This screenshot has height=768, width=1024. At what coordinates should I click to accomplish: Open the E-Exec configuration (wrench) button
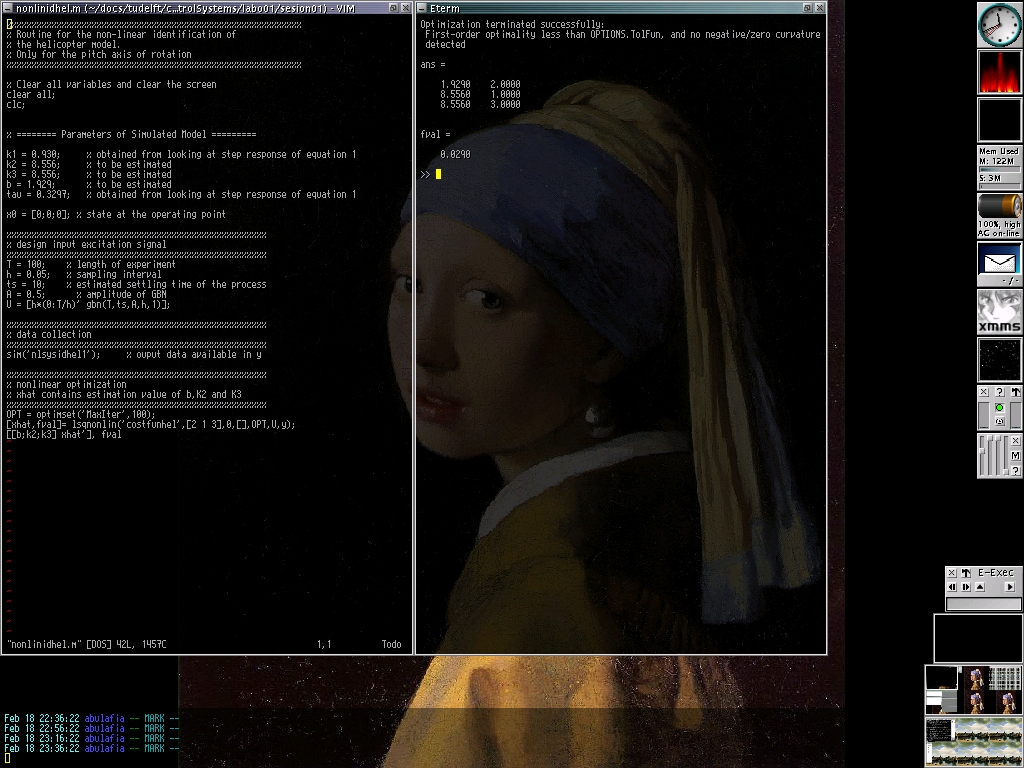tap(966, 573)
